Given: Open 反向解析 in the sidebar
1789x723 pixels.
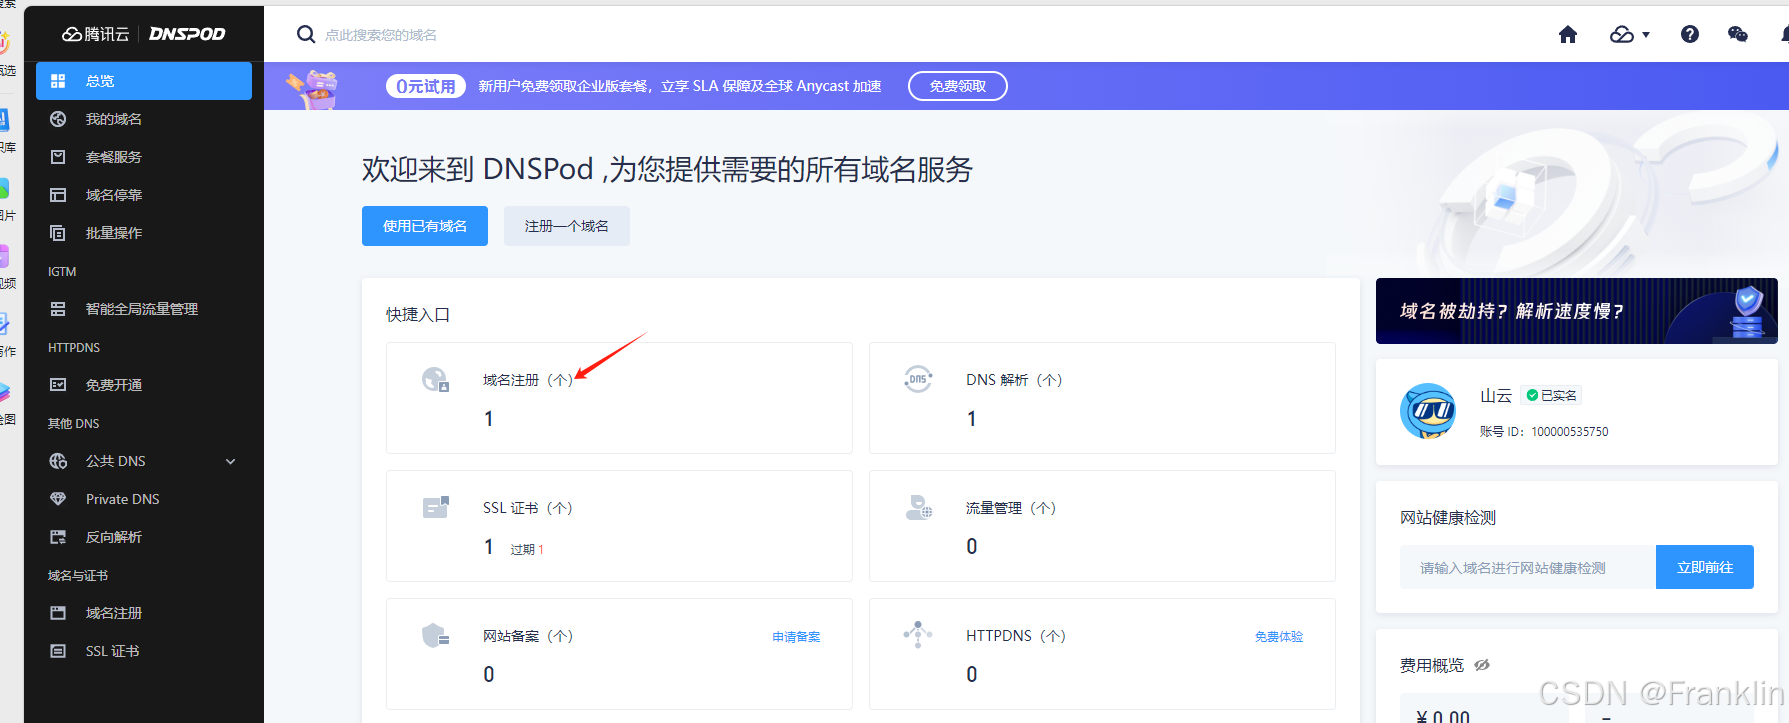Looking at the screenshot, I should pos(144,537).
